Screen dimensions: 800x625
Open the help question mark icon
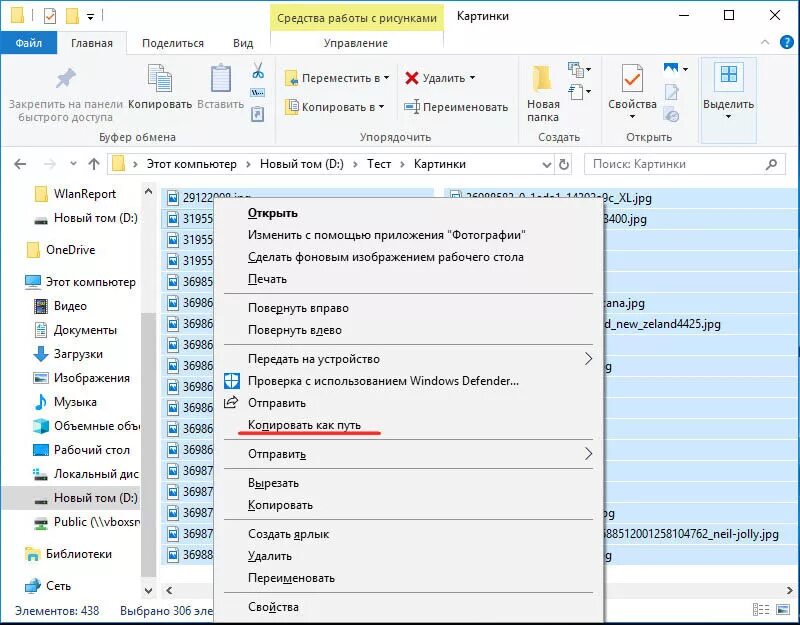point(787,42)
